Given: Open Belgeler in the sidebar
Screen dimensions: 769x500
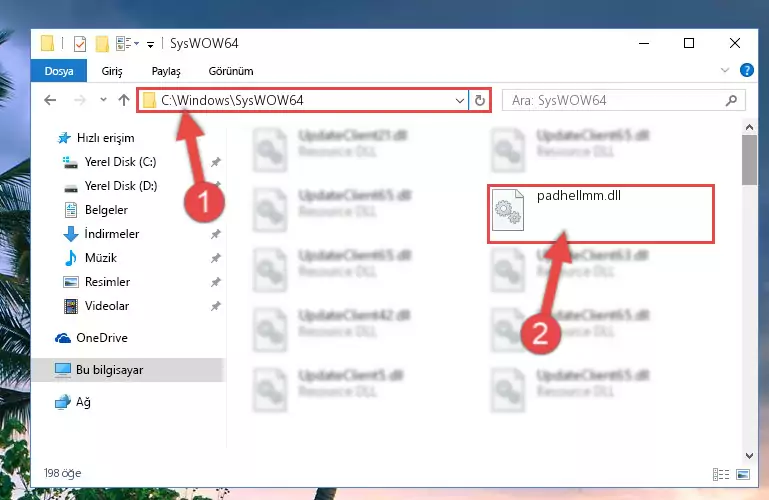Looking at the screenshot, I should point(96,210).
